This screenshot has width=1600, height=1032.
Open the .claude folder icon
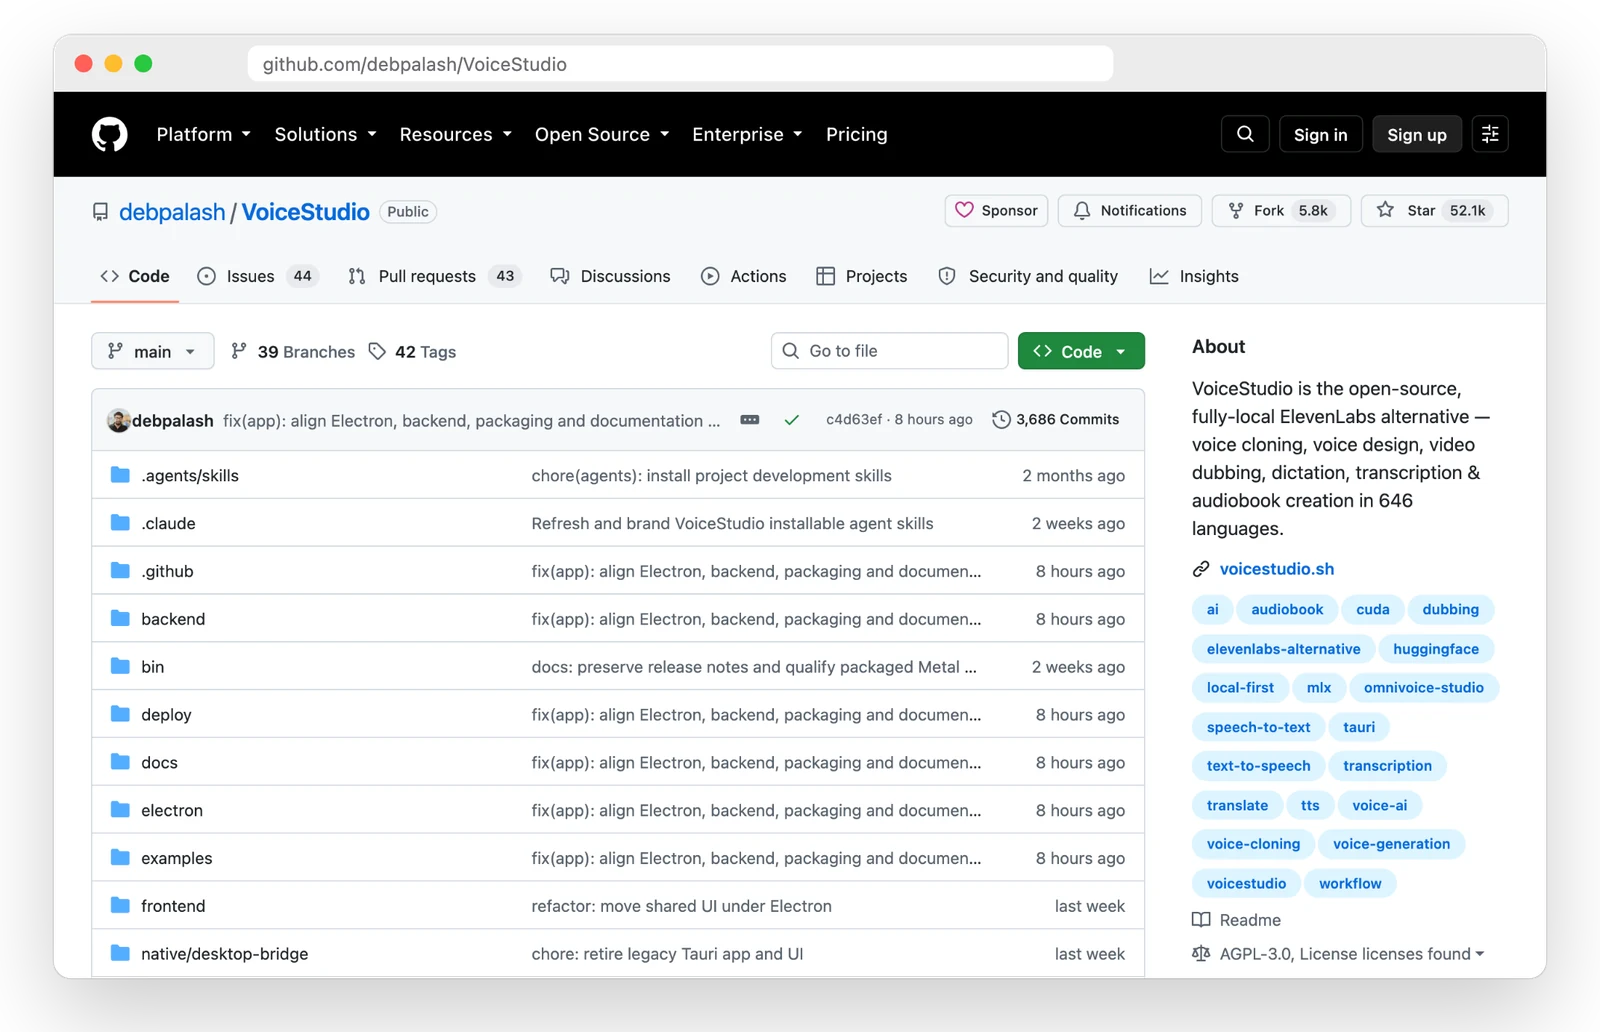(120, 522)
